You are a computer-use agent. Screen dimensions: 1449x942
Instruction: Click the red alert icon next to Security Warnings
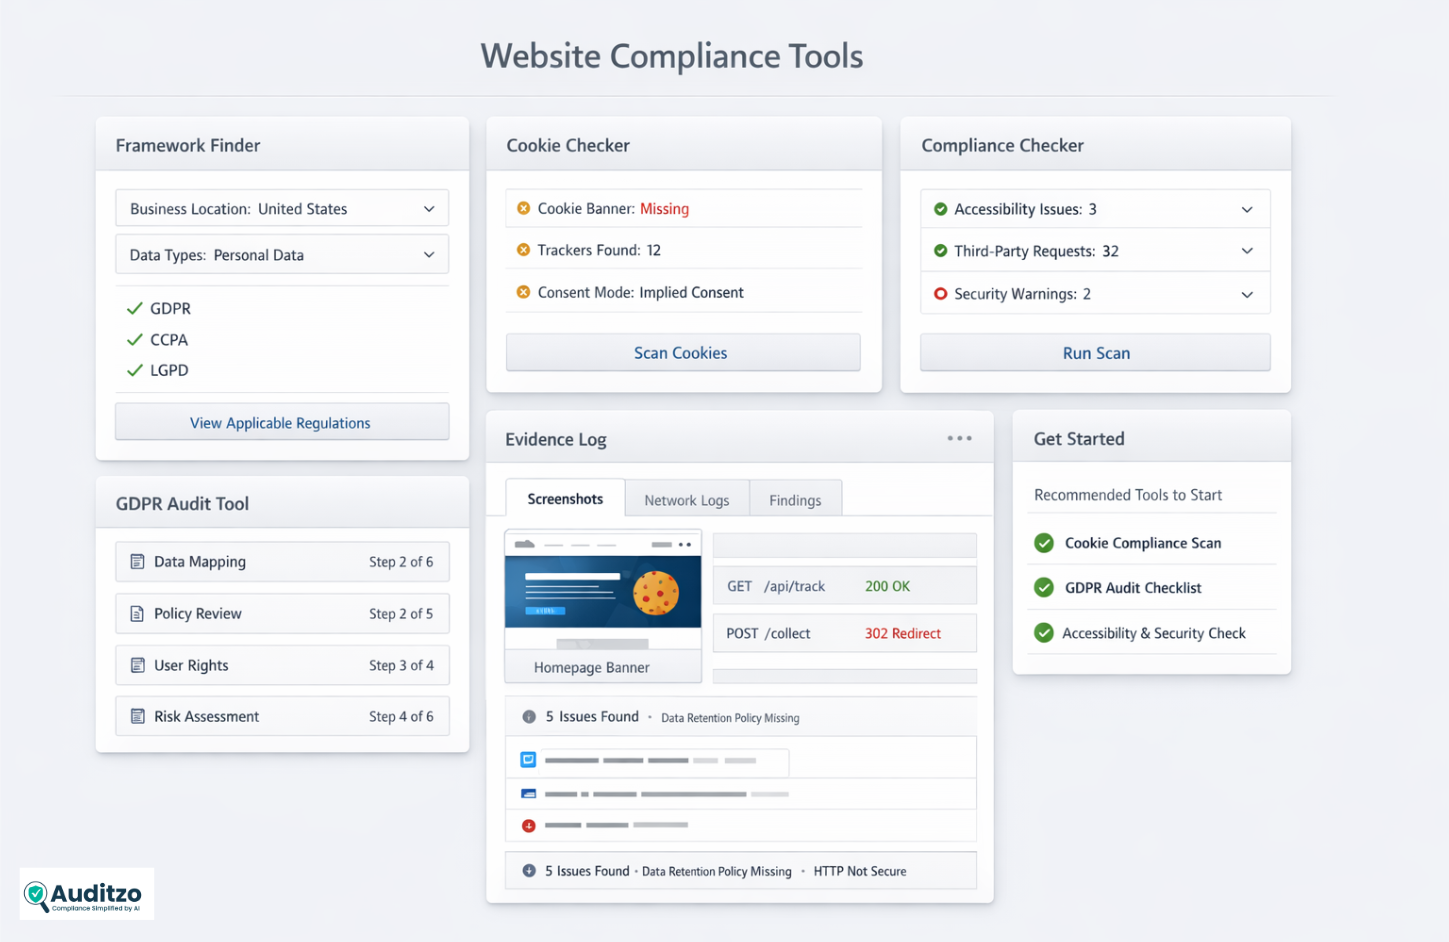(x=941, y=294)
